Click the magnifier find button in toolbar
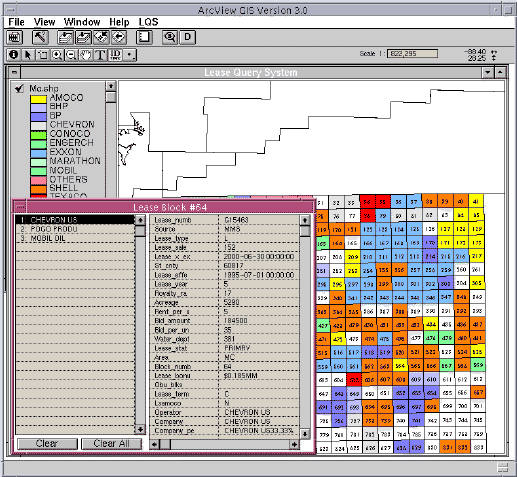This screenshot has width=517, height=477. click(x=170, y=37)
